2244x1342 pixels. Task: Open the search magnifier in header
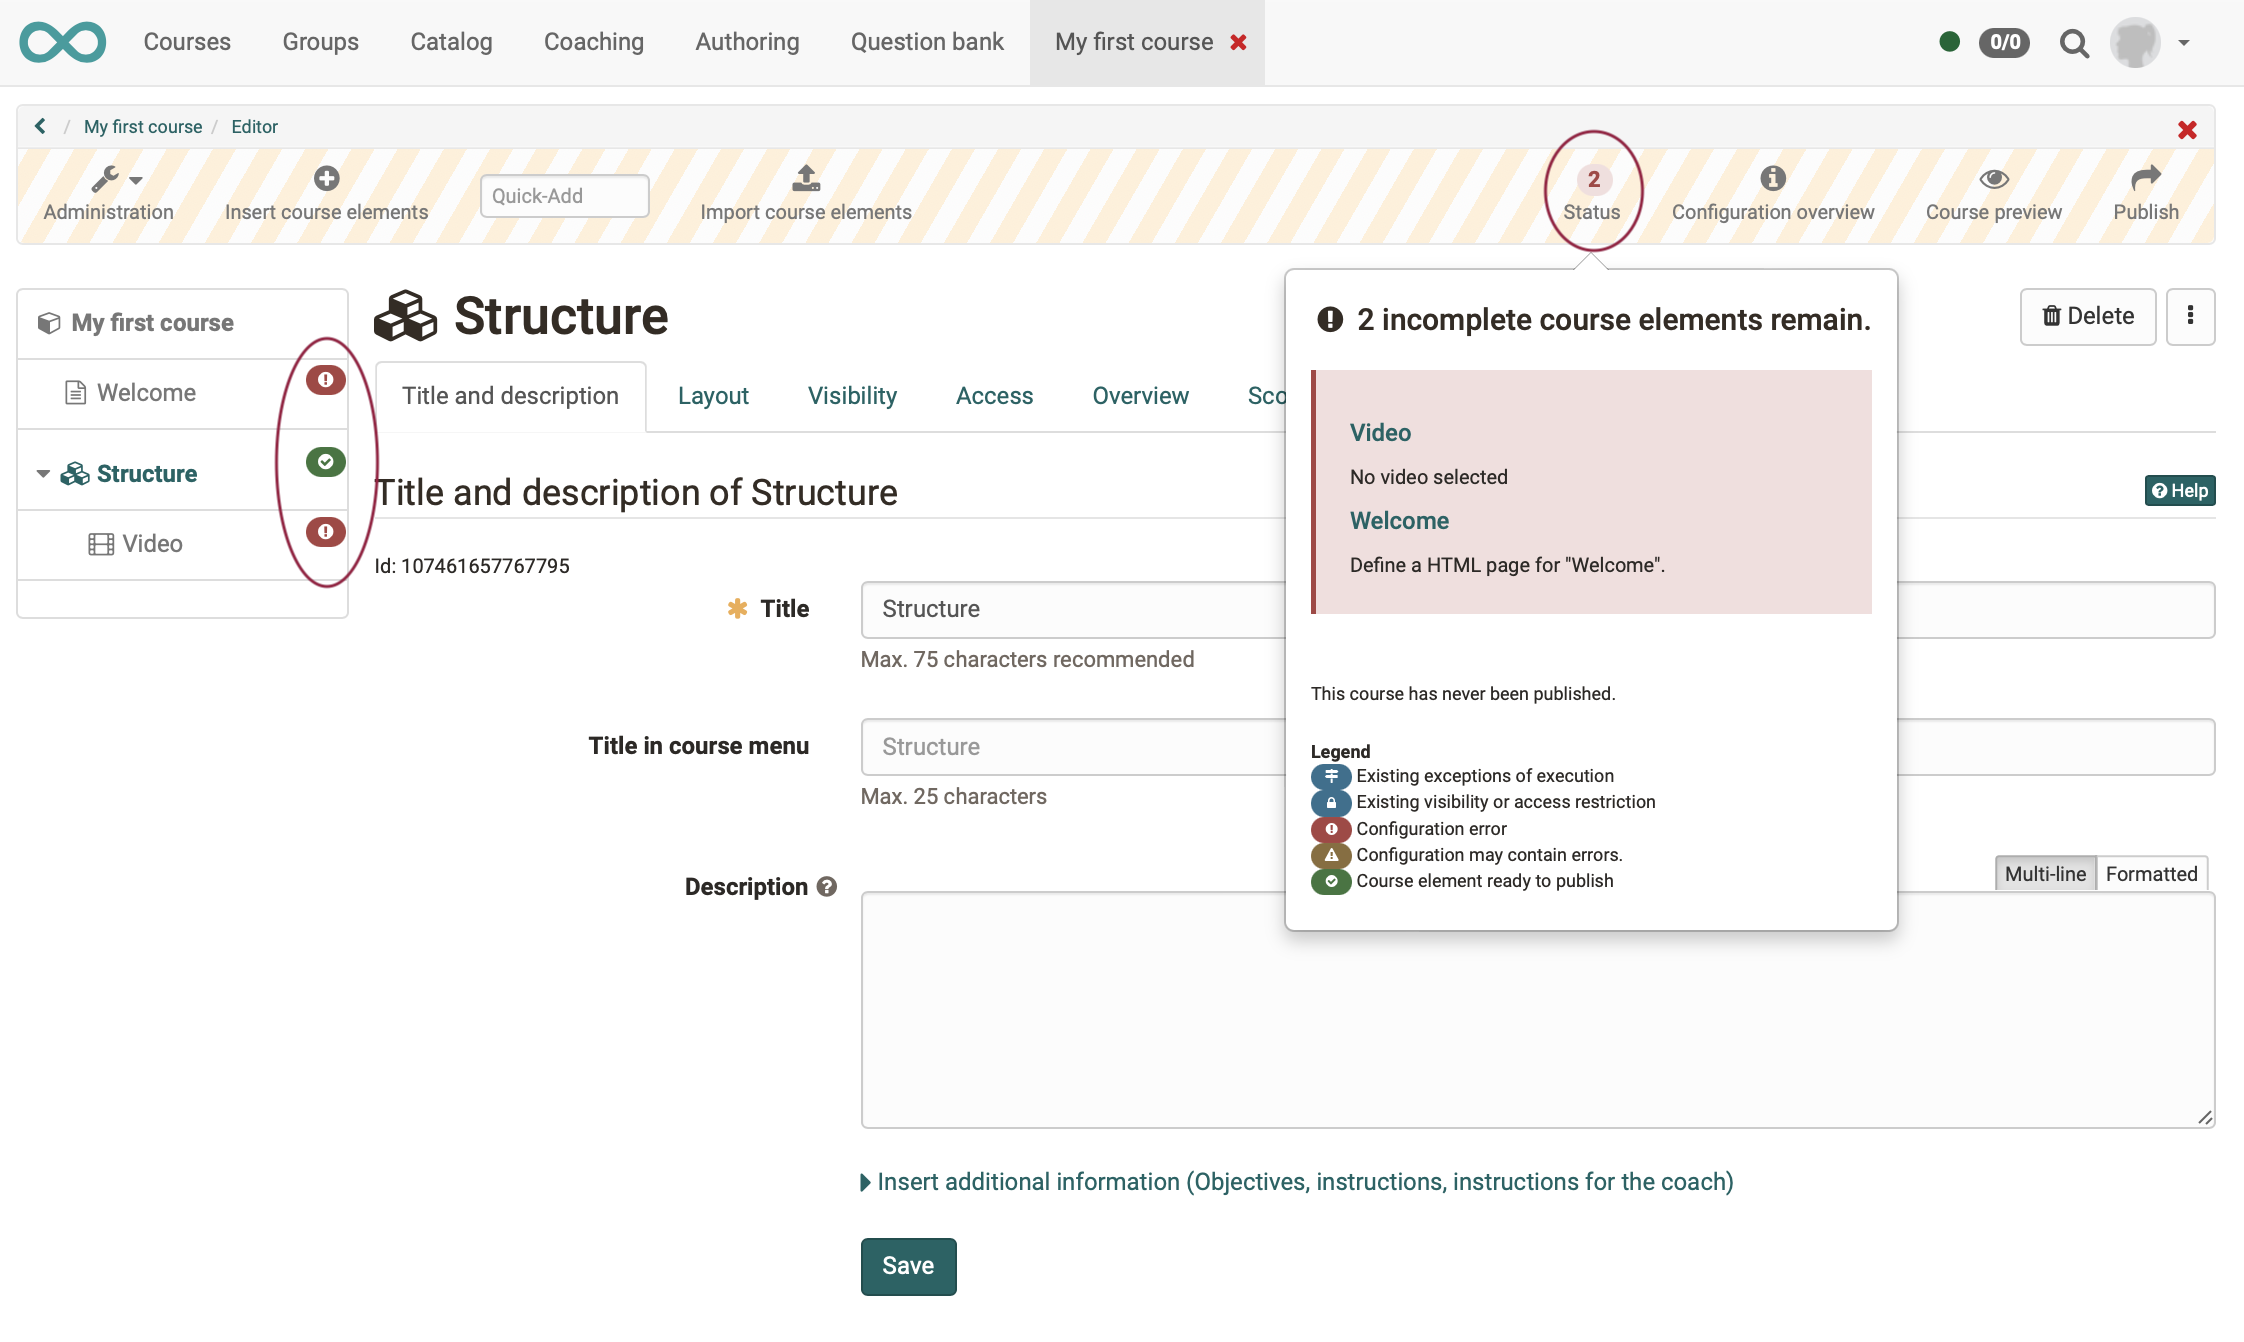(x=2074, y=43)
